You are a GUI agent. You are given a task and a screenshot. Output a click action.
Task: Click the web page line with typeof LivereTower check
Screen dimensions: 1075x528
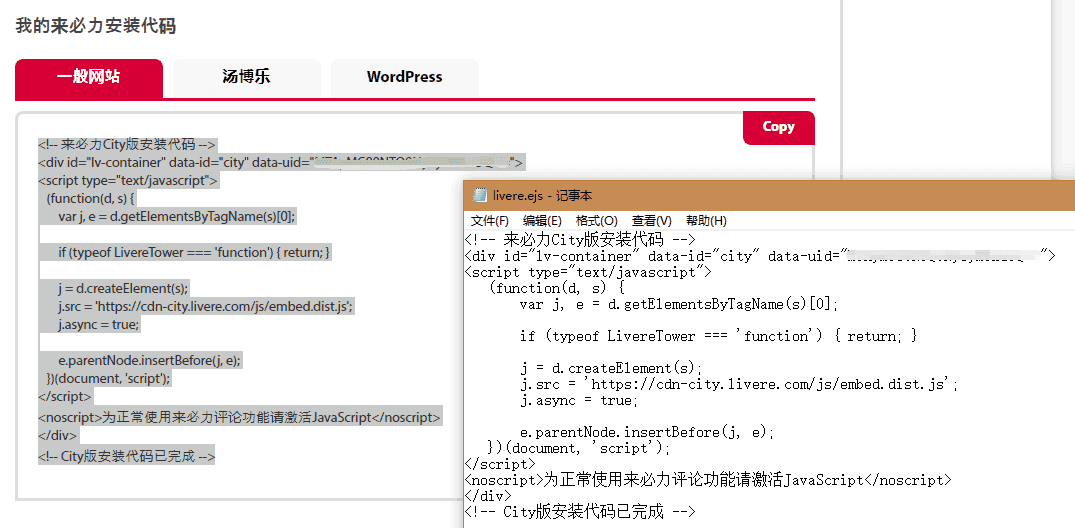[194, 252]
